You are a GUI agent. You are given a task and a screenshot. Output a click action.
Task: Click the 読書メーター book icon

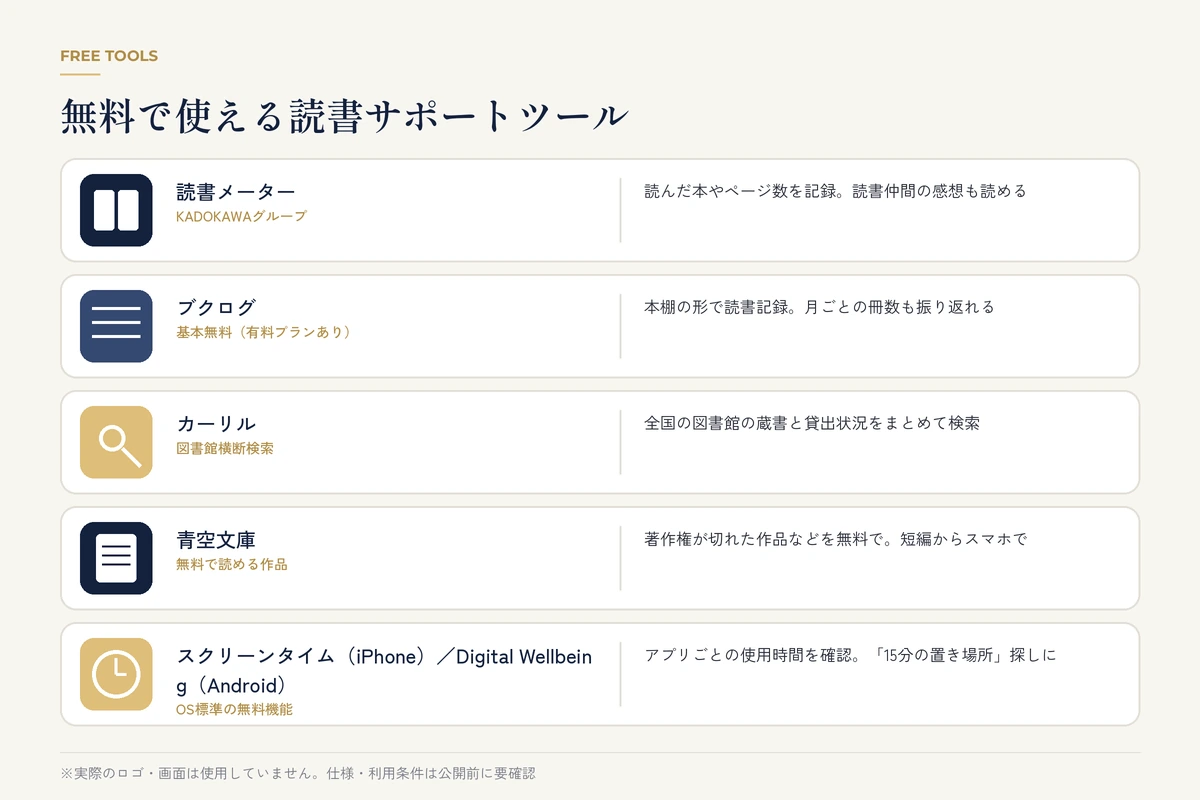click(x=116, y=210)
